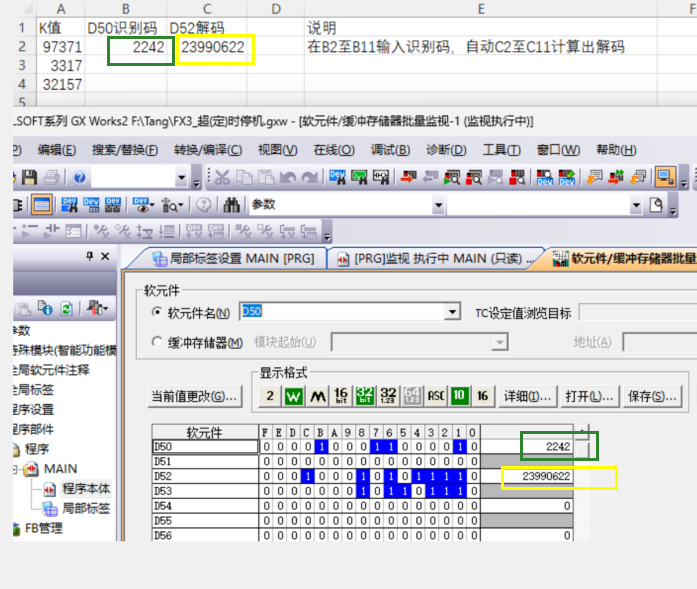
Task: Select the 软元件名 radio button
Action: [156, 313]
